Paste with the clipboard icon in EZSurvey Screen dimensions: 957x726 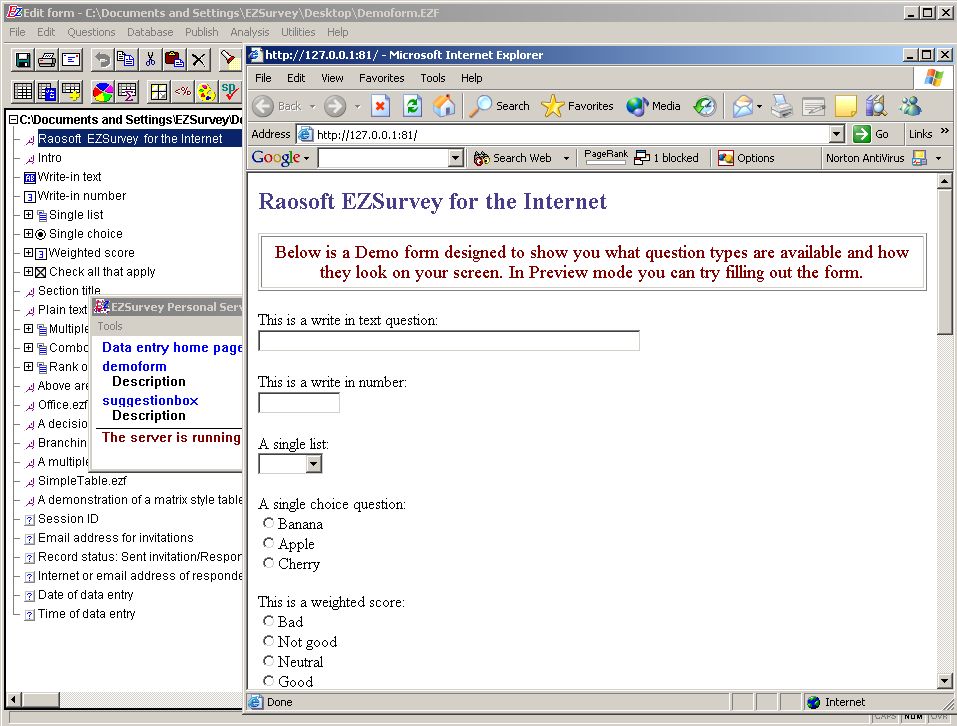tap(174, 60)
